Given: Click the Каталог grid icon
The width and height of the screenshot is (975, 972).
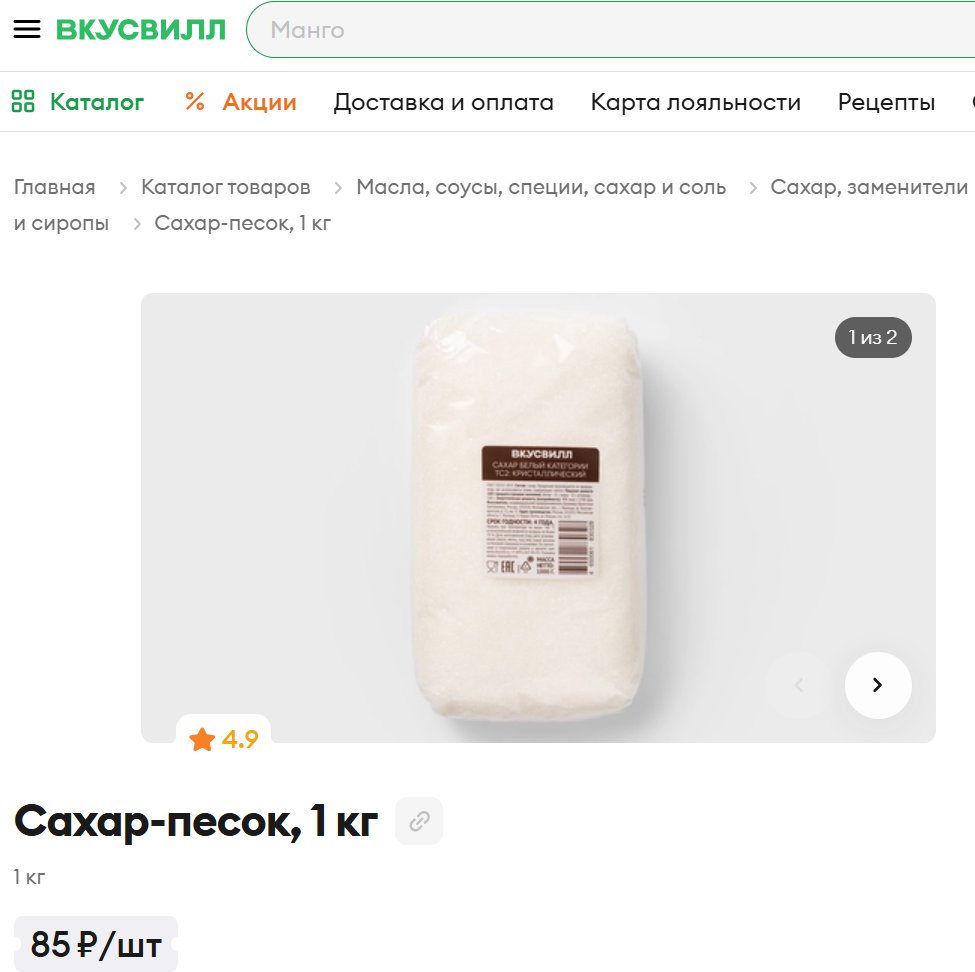Looking at the screenshot, I should [x=23, y=101].
